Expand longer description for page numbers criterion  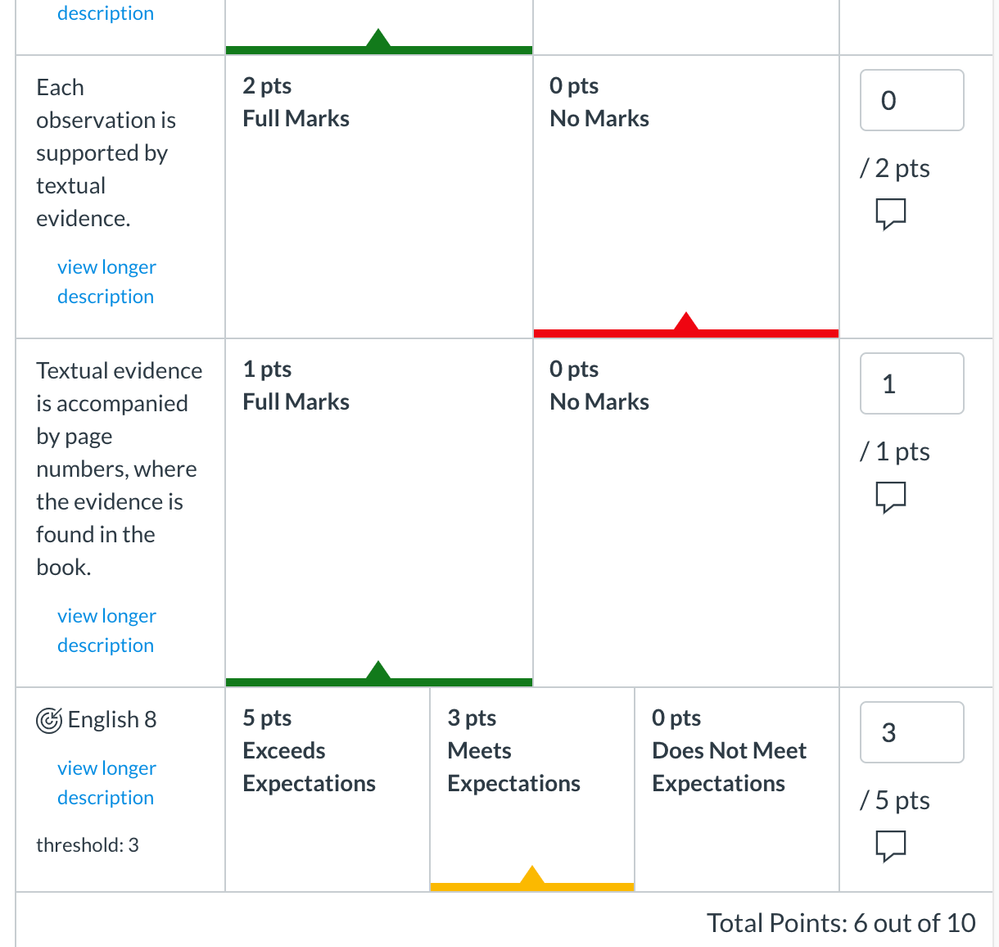click(x=106, y=631)
